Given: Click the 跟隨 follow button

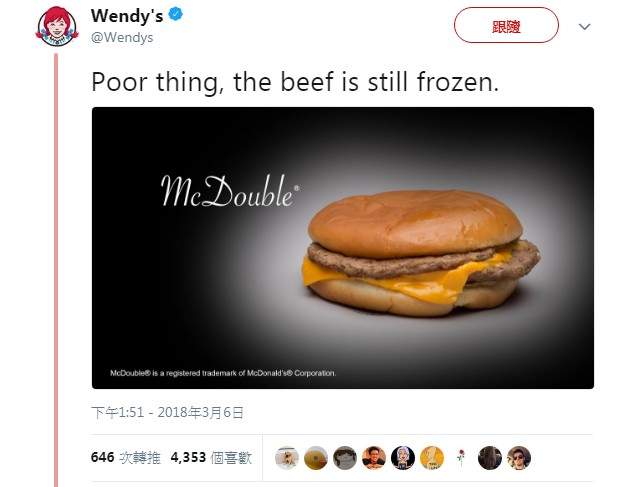Looking at the screenshot, I should (x=506, y=25).
